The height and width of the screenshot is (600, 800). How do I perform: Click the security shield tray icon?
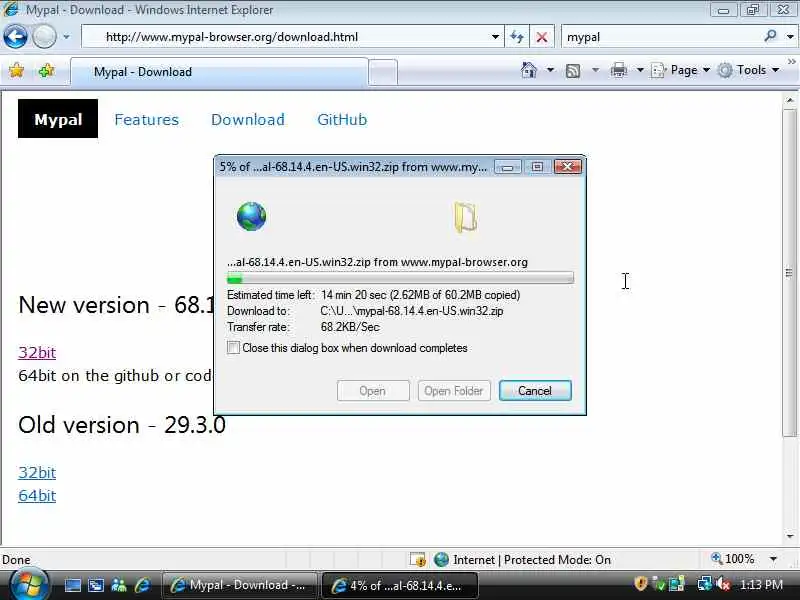tap(640, 583)
